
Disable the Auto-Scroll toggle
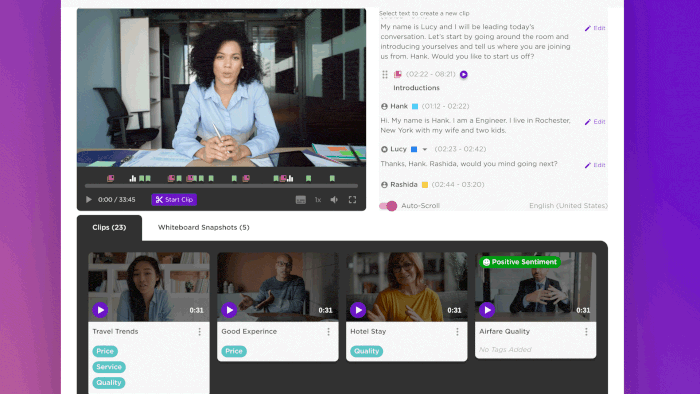tap(388, 206)
